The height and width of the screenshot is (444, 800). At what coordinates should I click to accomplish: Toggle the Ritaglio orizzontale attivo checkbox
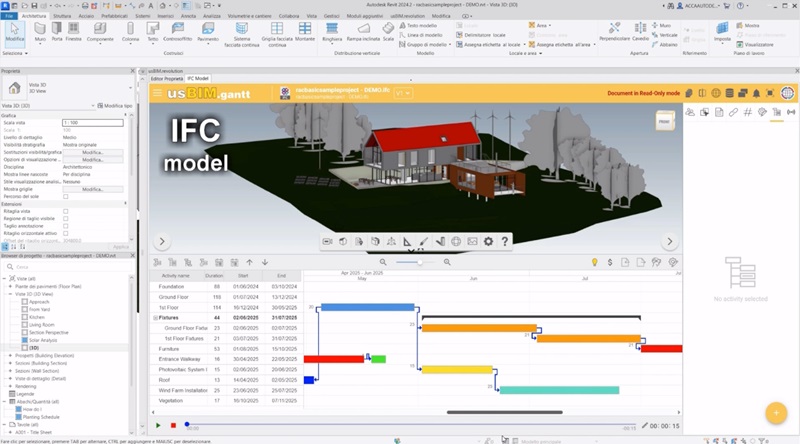[x=65, y=233]
